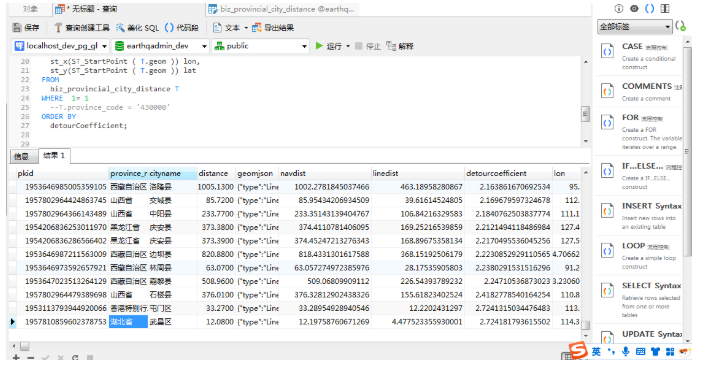703x365 pixels.
Task: Expand the Run (运行) dropdown arrow
Action: (348, 46)
